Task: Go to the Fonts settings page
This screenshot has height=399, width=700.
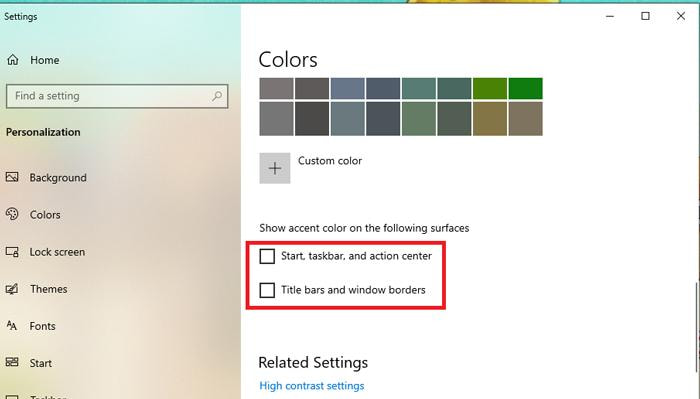Action: (42, 326)
